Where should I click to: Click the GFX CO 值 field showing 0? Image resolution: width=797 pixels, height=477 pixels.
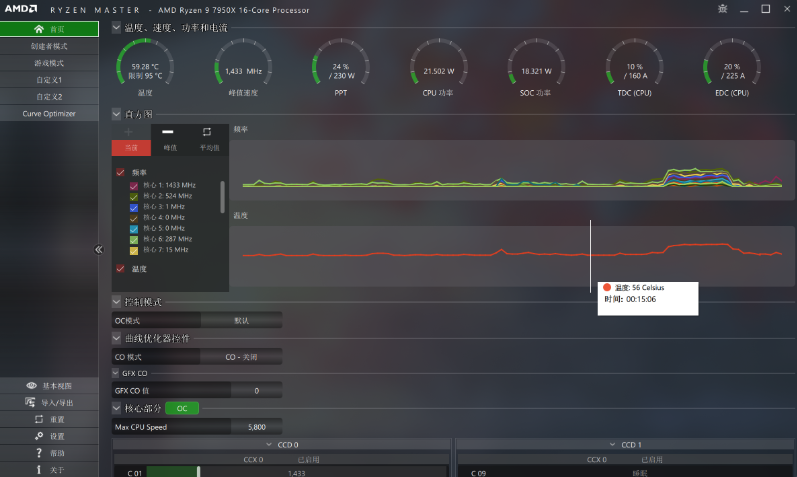click(x=257, y=391)
